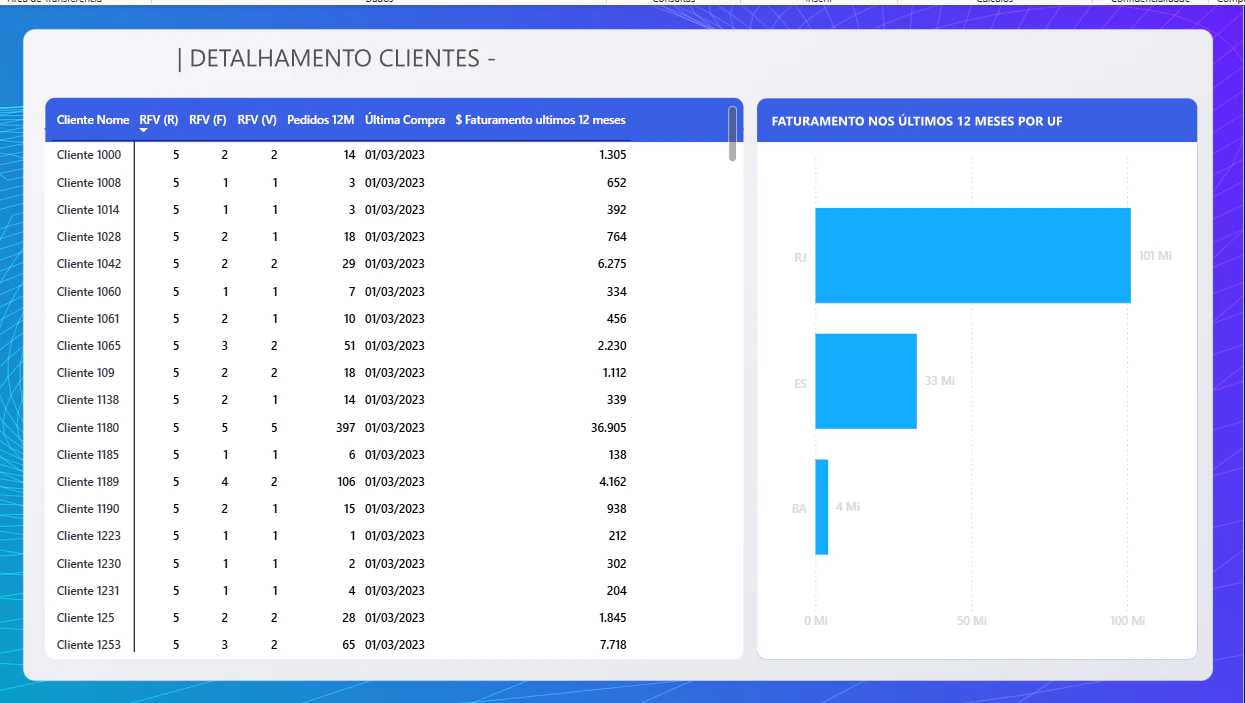This screenshot has height=703, width=1245.
Task: Click the 4 Mi data label
Action: [848, 507]
